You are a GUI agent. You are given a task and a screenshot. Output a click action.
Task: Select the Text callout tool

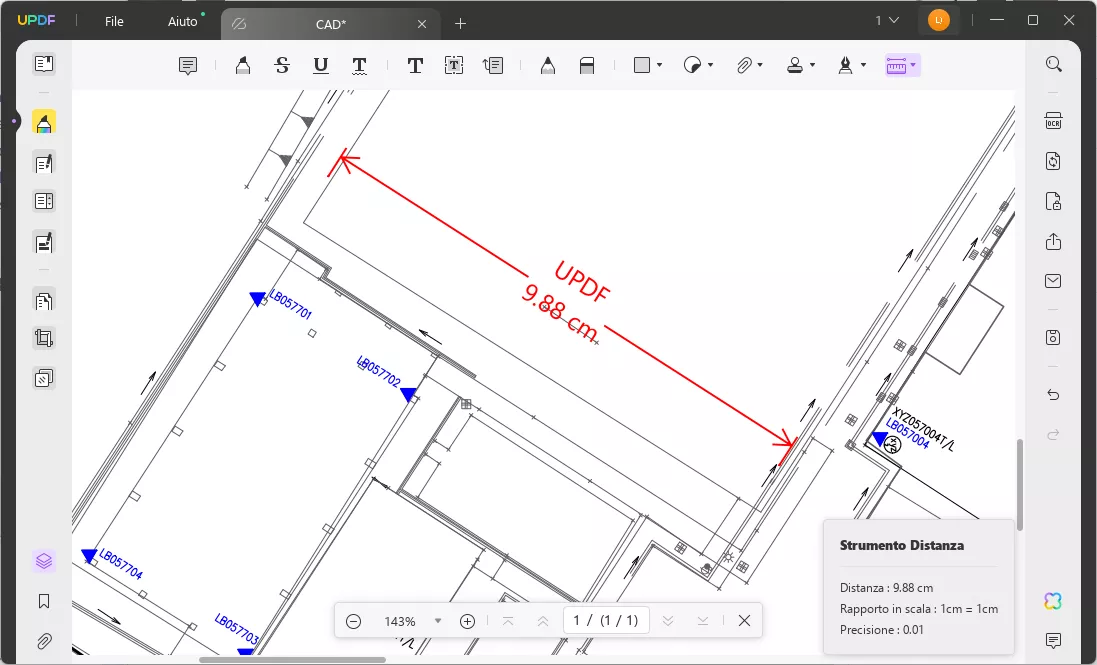[x=493, y=66]
